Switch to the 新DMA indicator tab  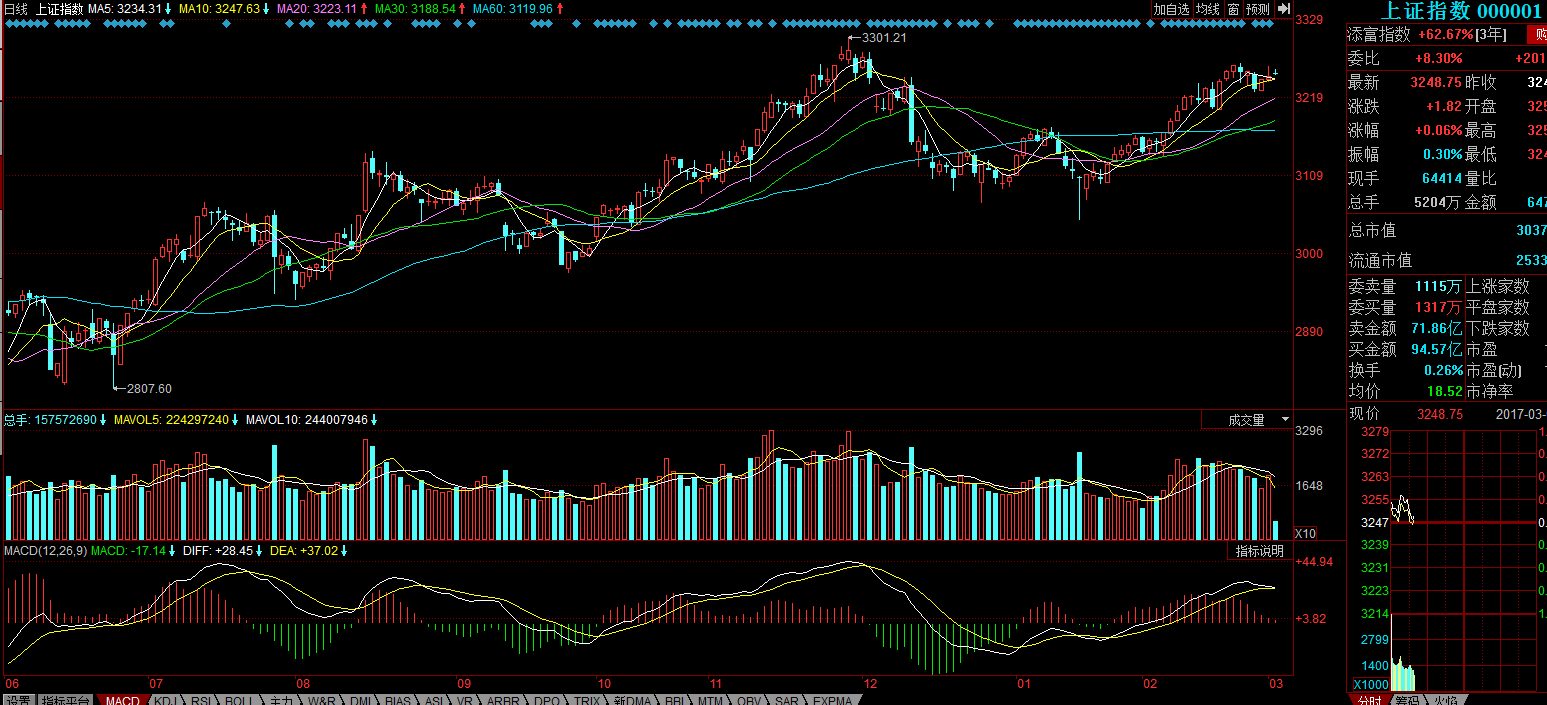633,700
